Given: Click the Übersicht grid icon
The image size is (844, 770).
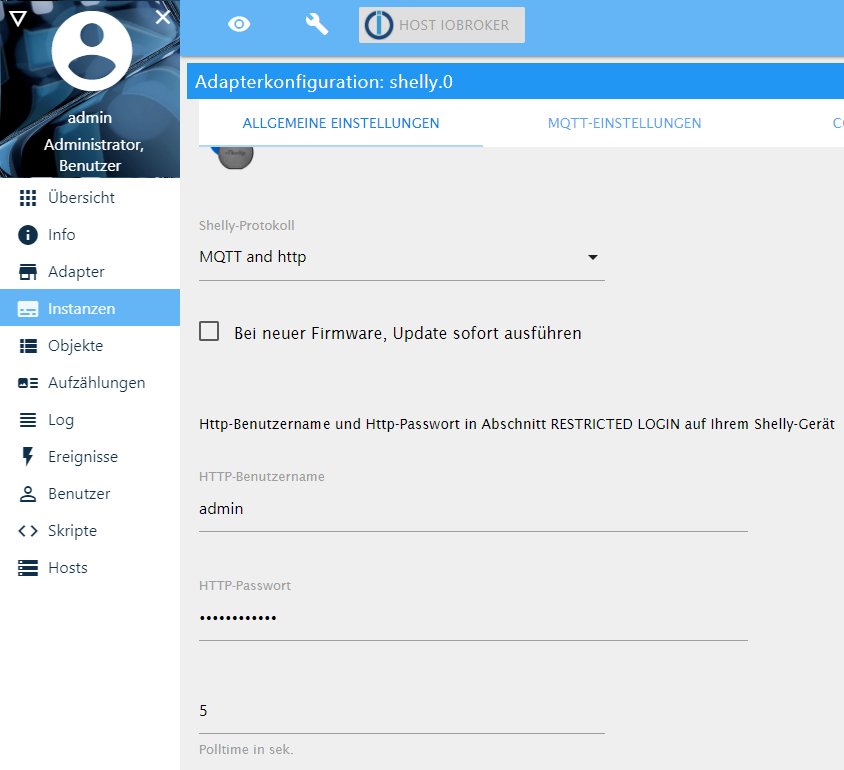Looking at the screenshot, I should [28, 198].
